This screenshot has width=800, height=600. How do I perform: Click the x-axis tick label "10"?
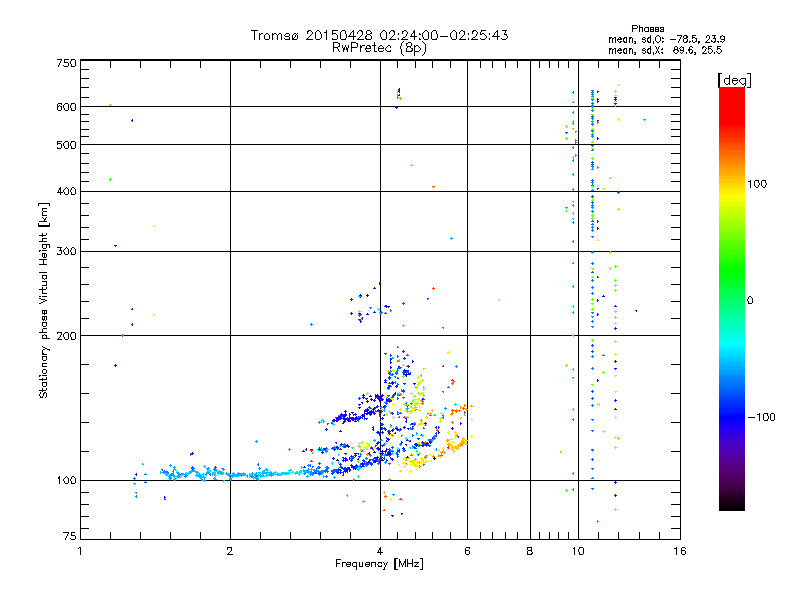(x=578, y=551)
